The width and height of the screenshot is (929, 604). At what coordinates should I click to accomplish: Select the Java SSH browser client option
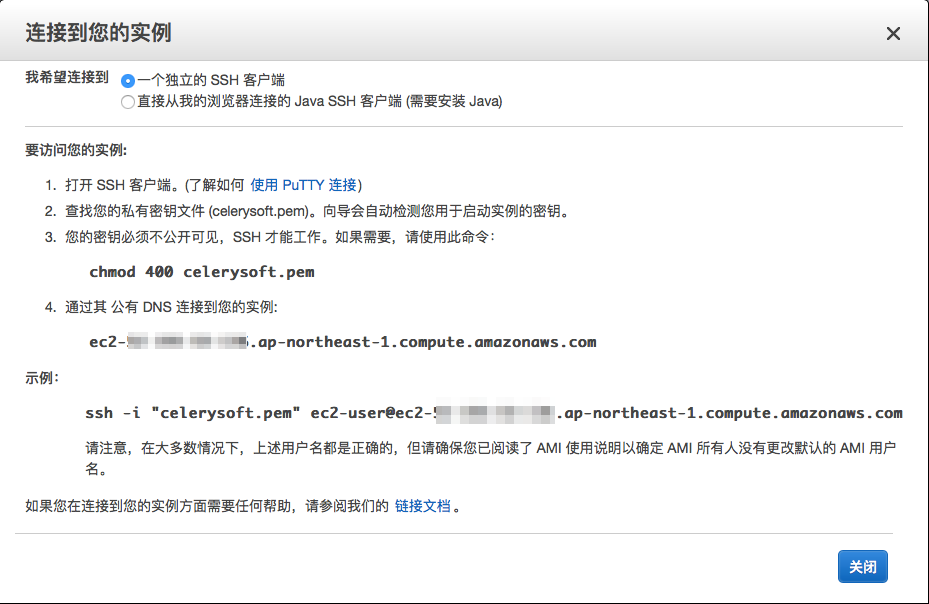tap(127, 102)
